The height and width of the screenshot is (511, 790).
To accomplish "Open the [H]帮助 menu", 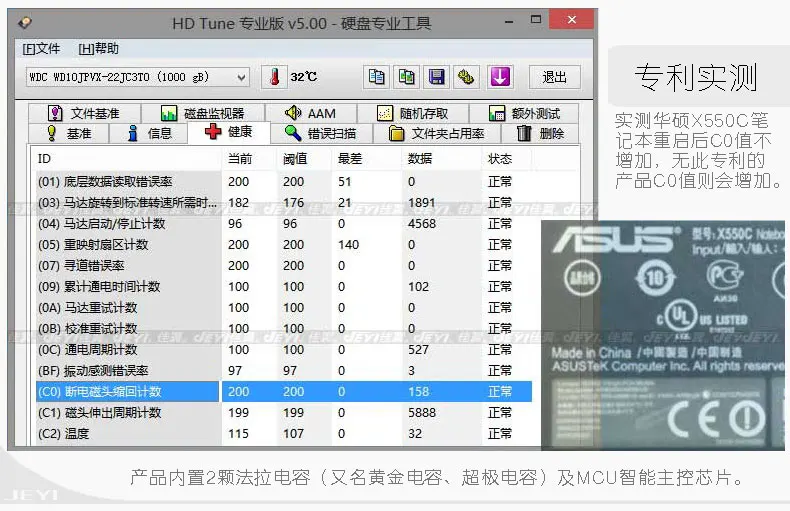I will [98, 49].
